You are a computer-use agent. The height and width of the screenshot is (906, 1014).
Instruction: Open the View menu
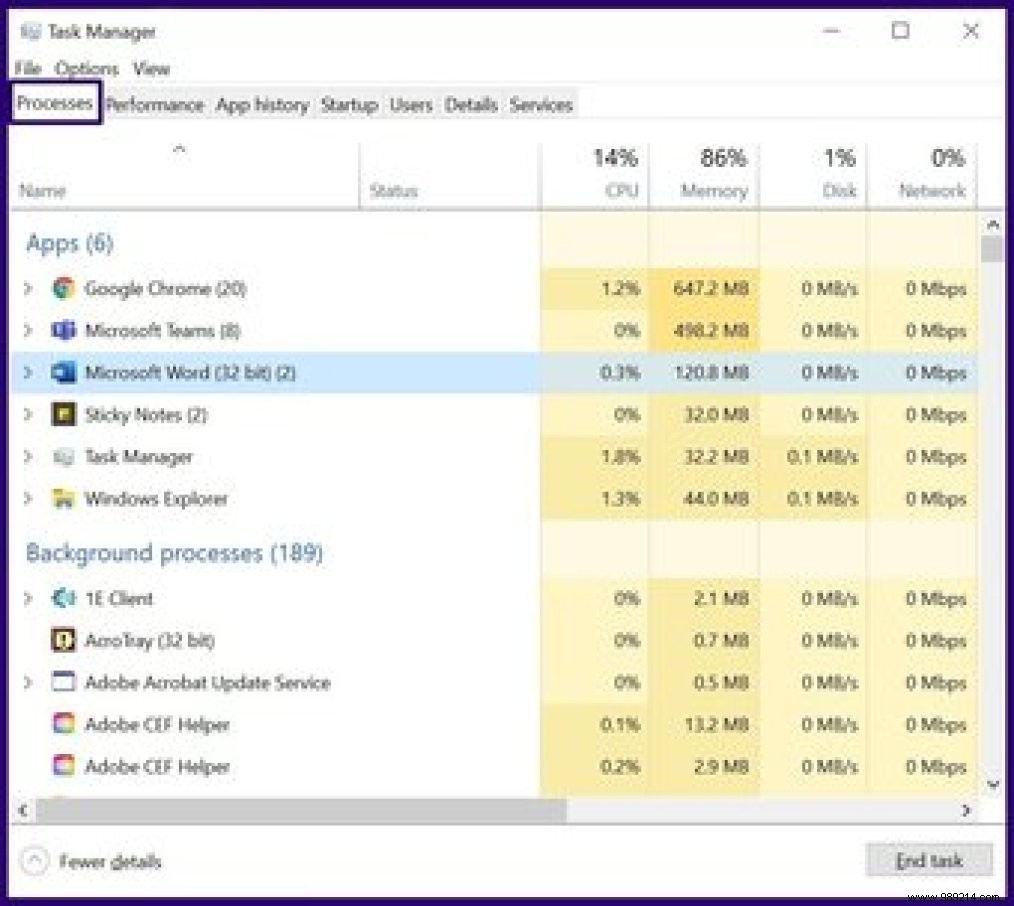[152, 68]
